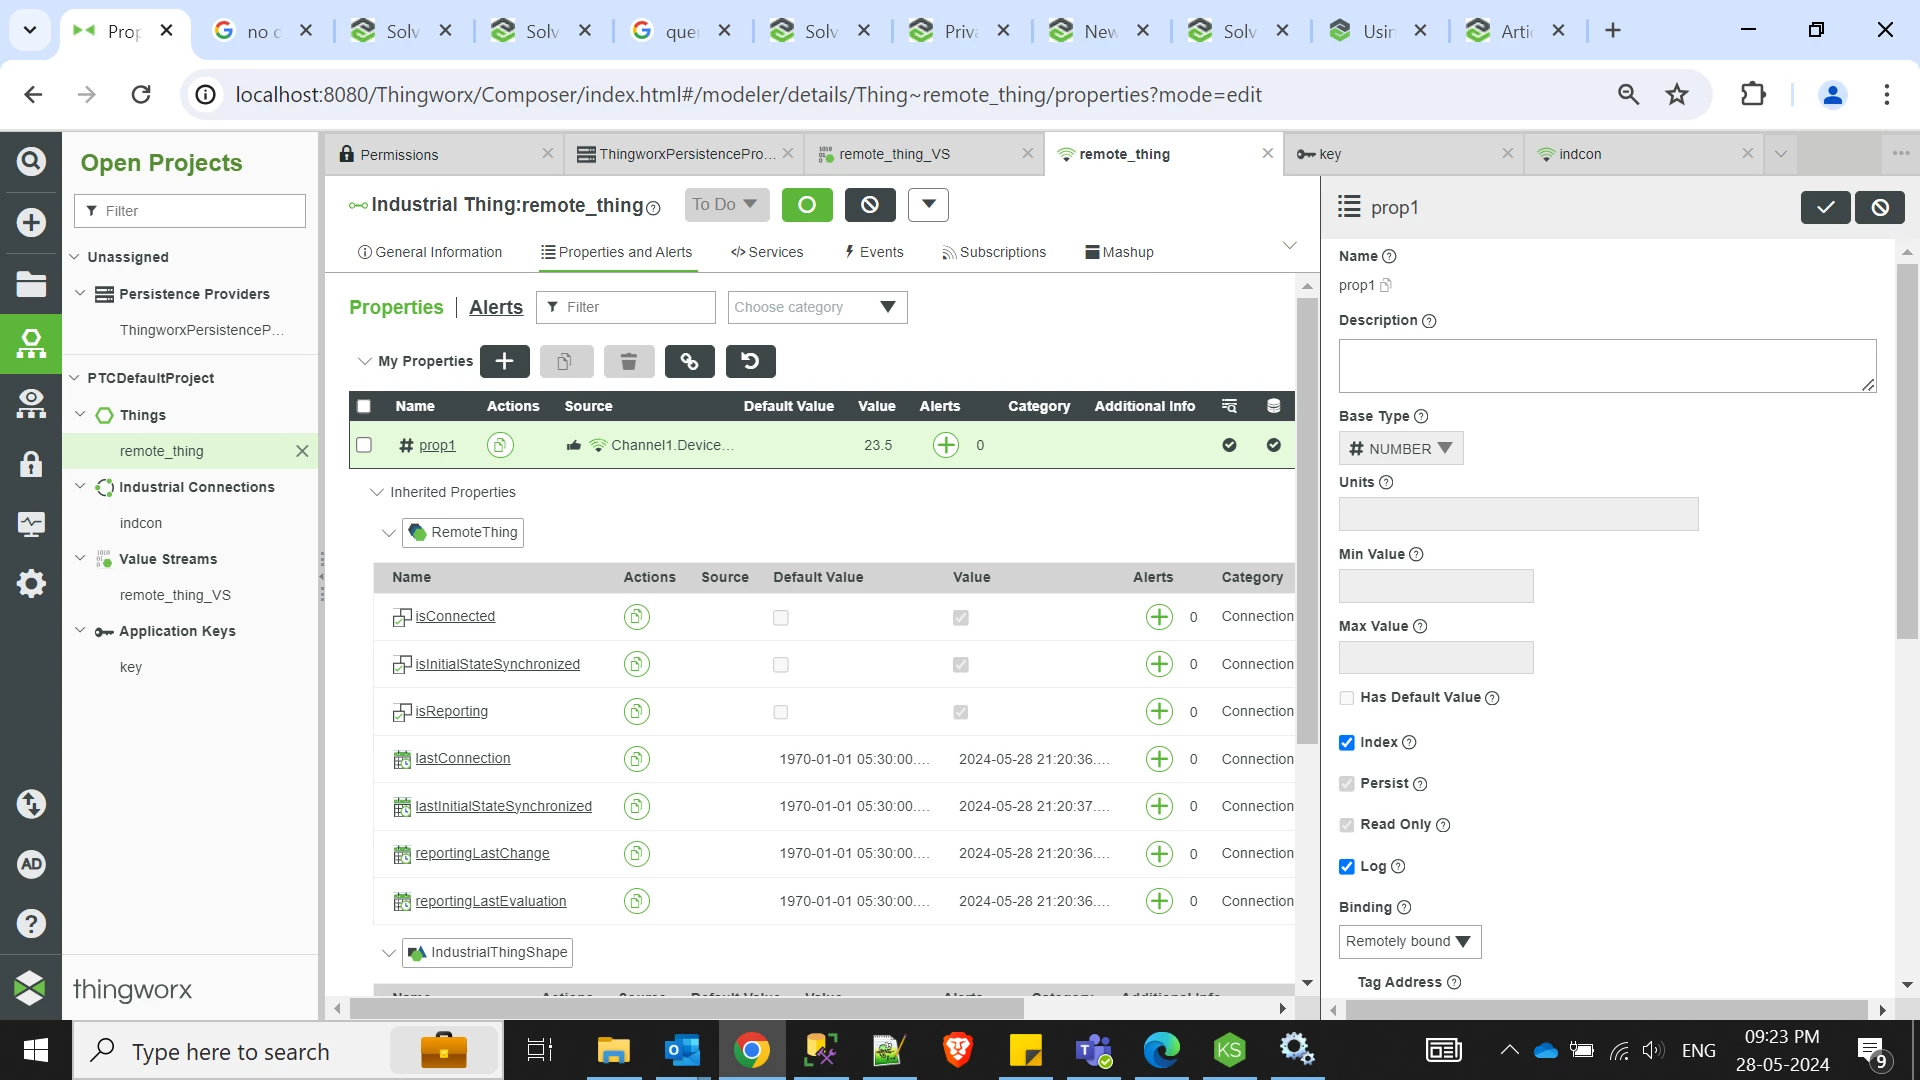This screenshot has width=1920, height=1080.
Task: Click the Description text area
Action: 1606,365
